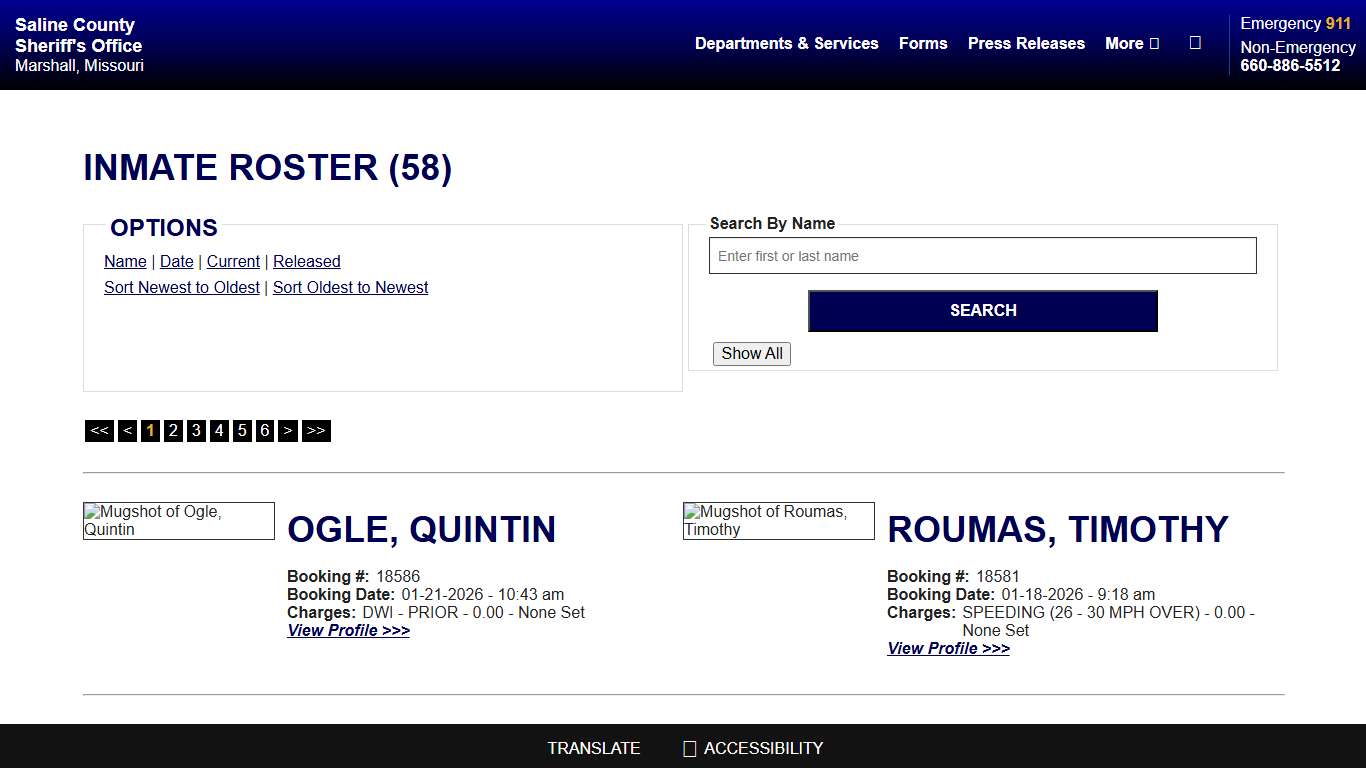
Task: Filter roster to Released inmates
Action: point(306,261)
